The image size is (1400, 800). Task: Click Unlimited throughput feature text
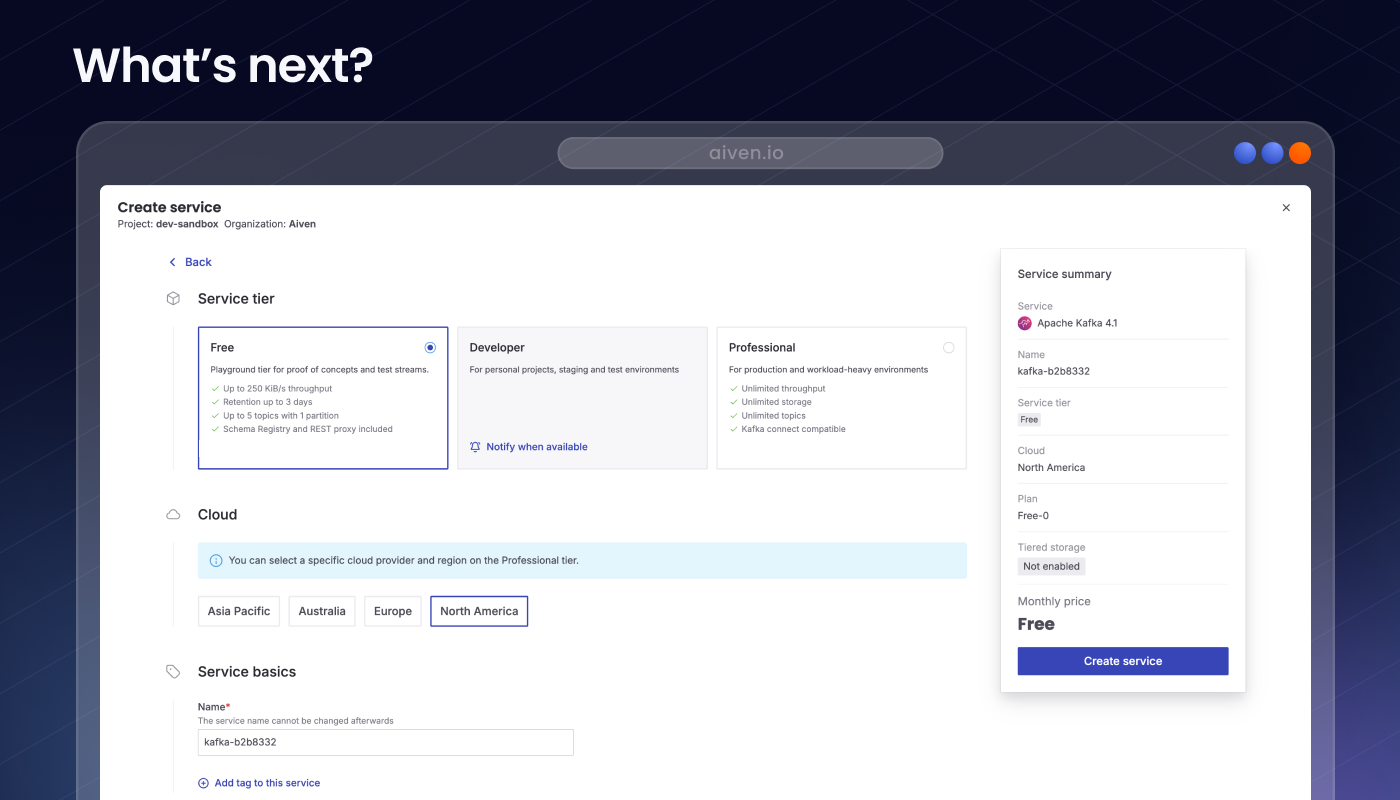click(783, 389)
